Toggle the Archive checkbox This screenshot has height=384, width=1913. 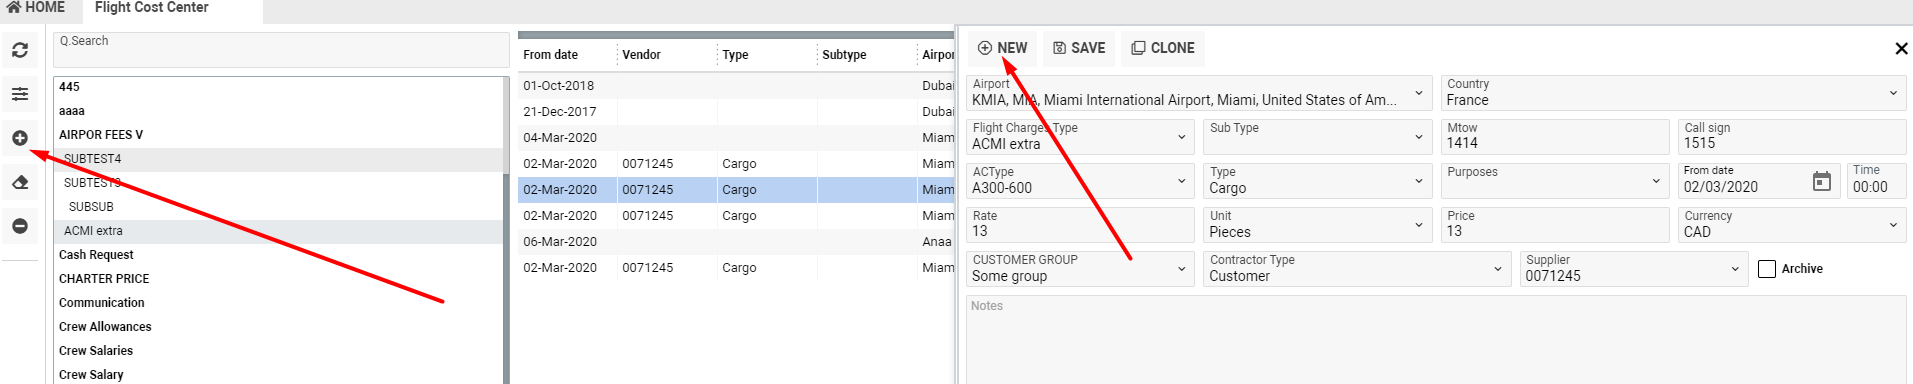pos(1767,269)
